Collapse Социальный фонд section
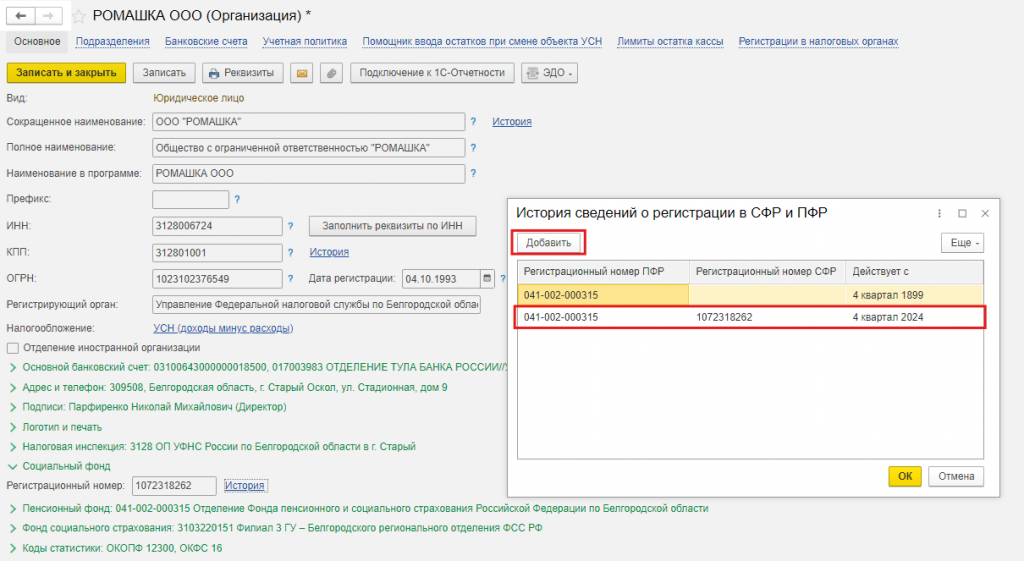 tap(12, 467)
